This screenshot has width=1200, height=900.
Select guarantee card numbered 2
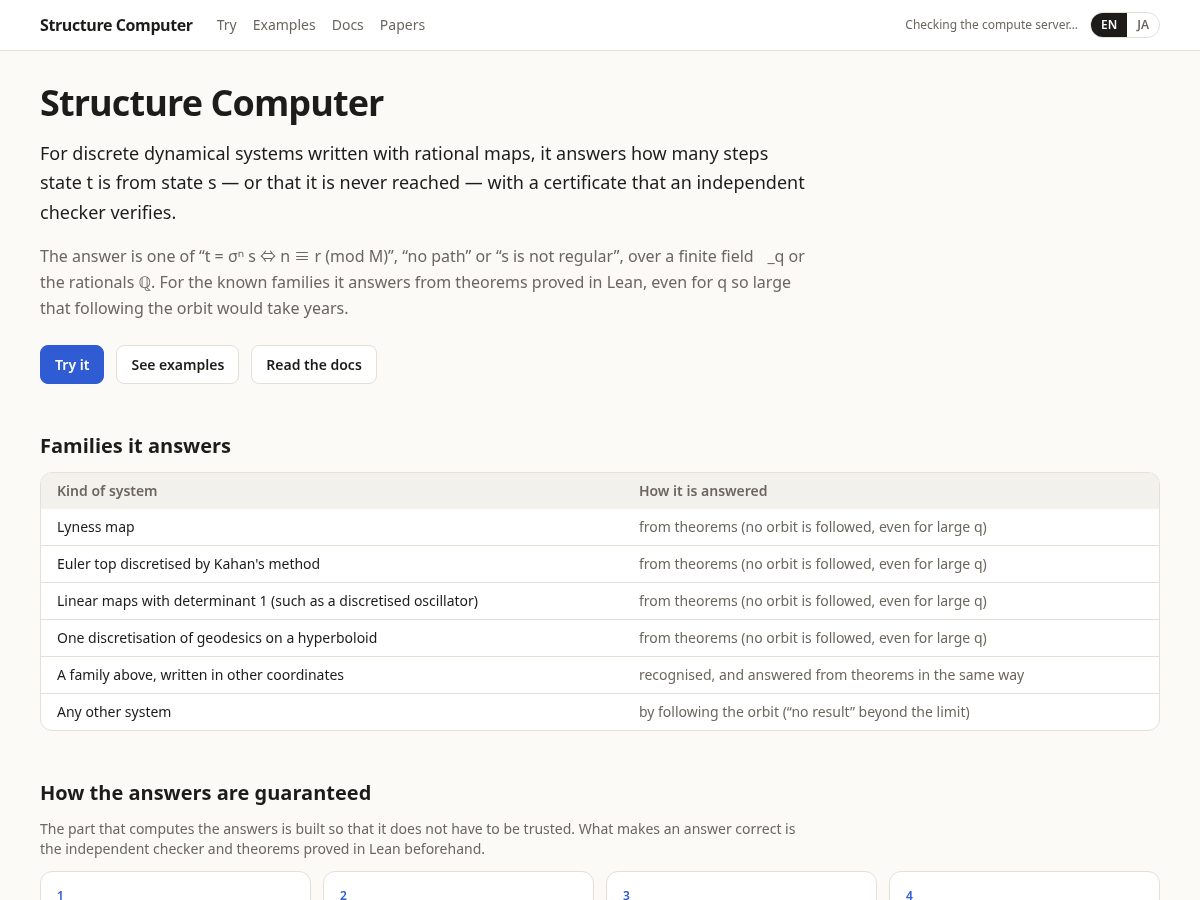click(x=458, y=886)
